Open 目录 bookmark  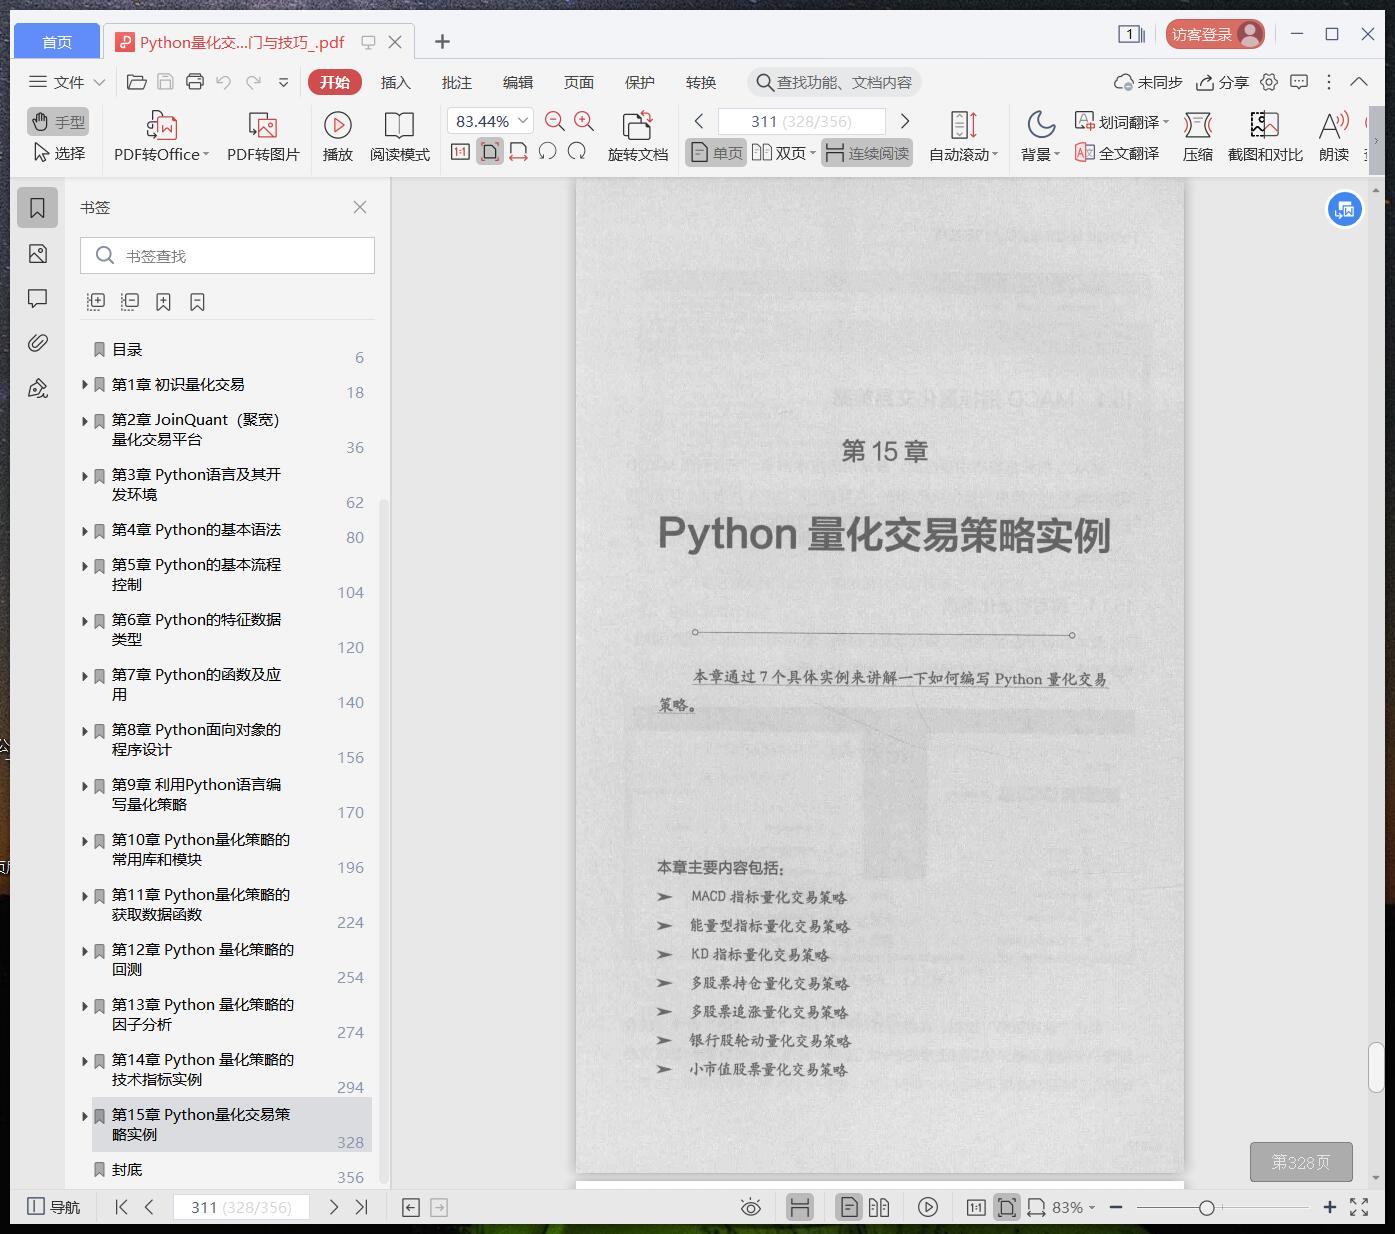click(127, 349)
